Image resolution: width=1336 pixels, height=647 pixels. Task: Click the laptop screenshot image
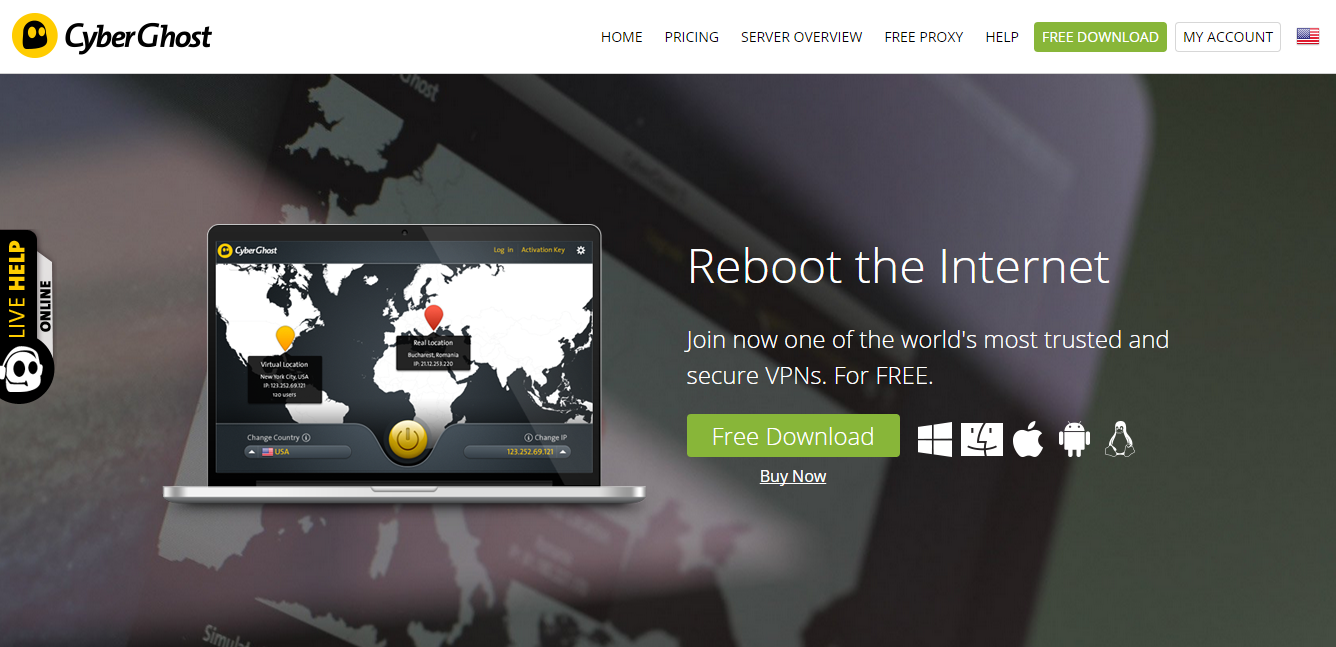coord(404,364)
